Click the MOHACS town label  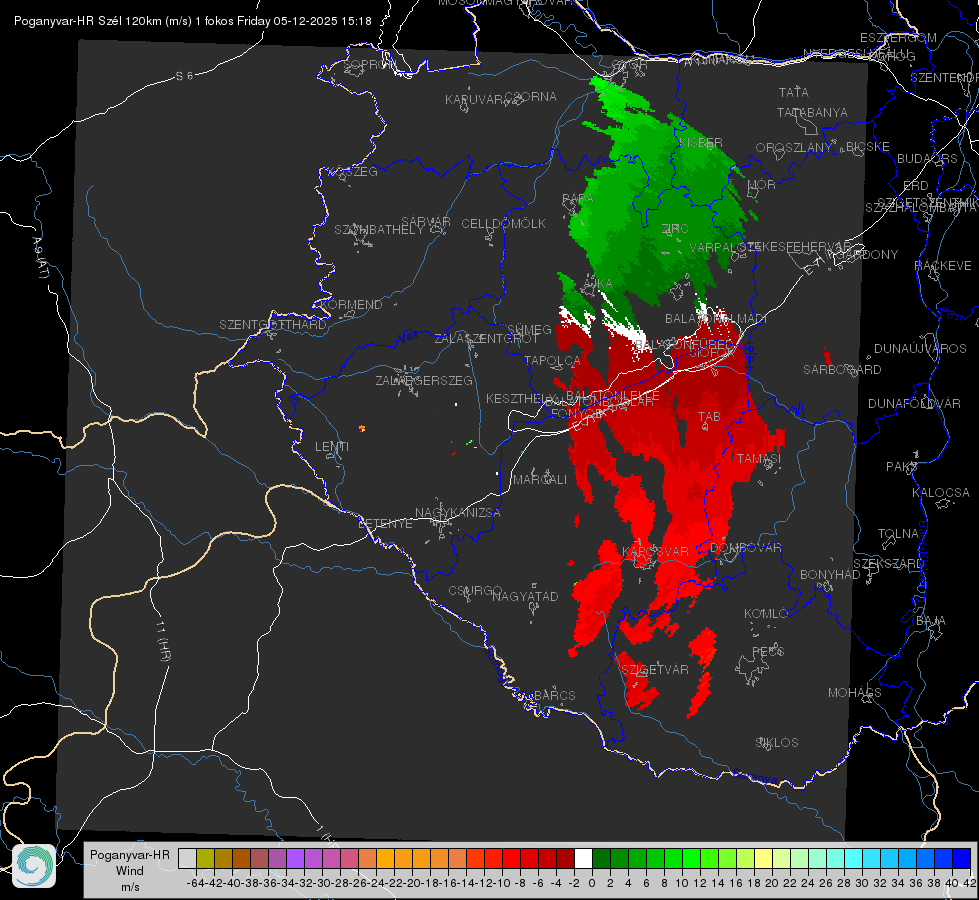tap(855, 693)
